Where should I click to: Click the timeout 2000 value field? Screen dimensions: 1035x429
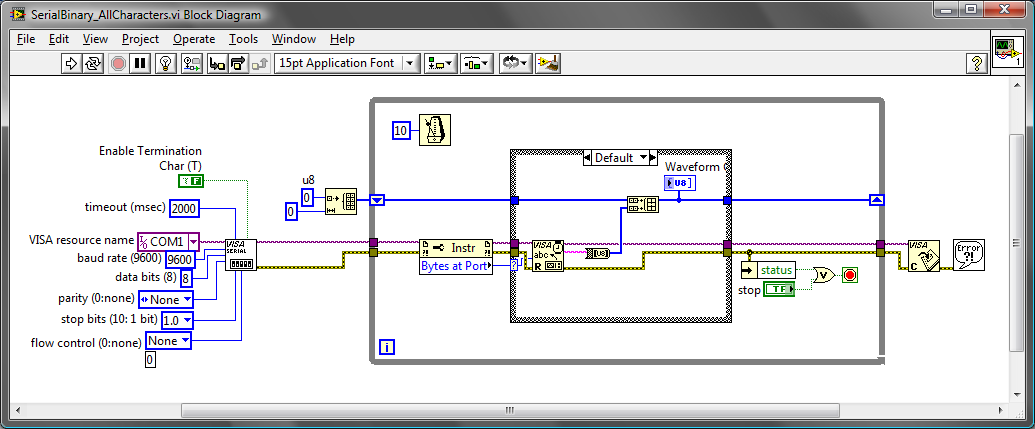184,208
